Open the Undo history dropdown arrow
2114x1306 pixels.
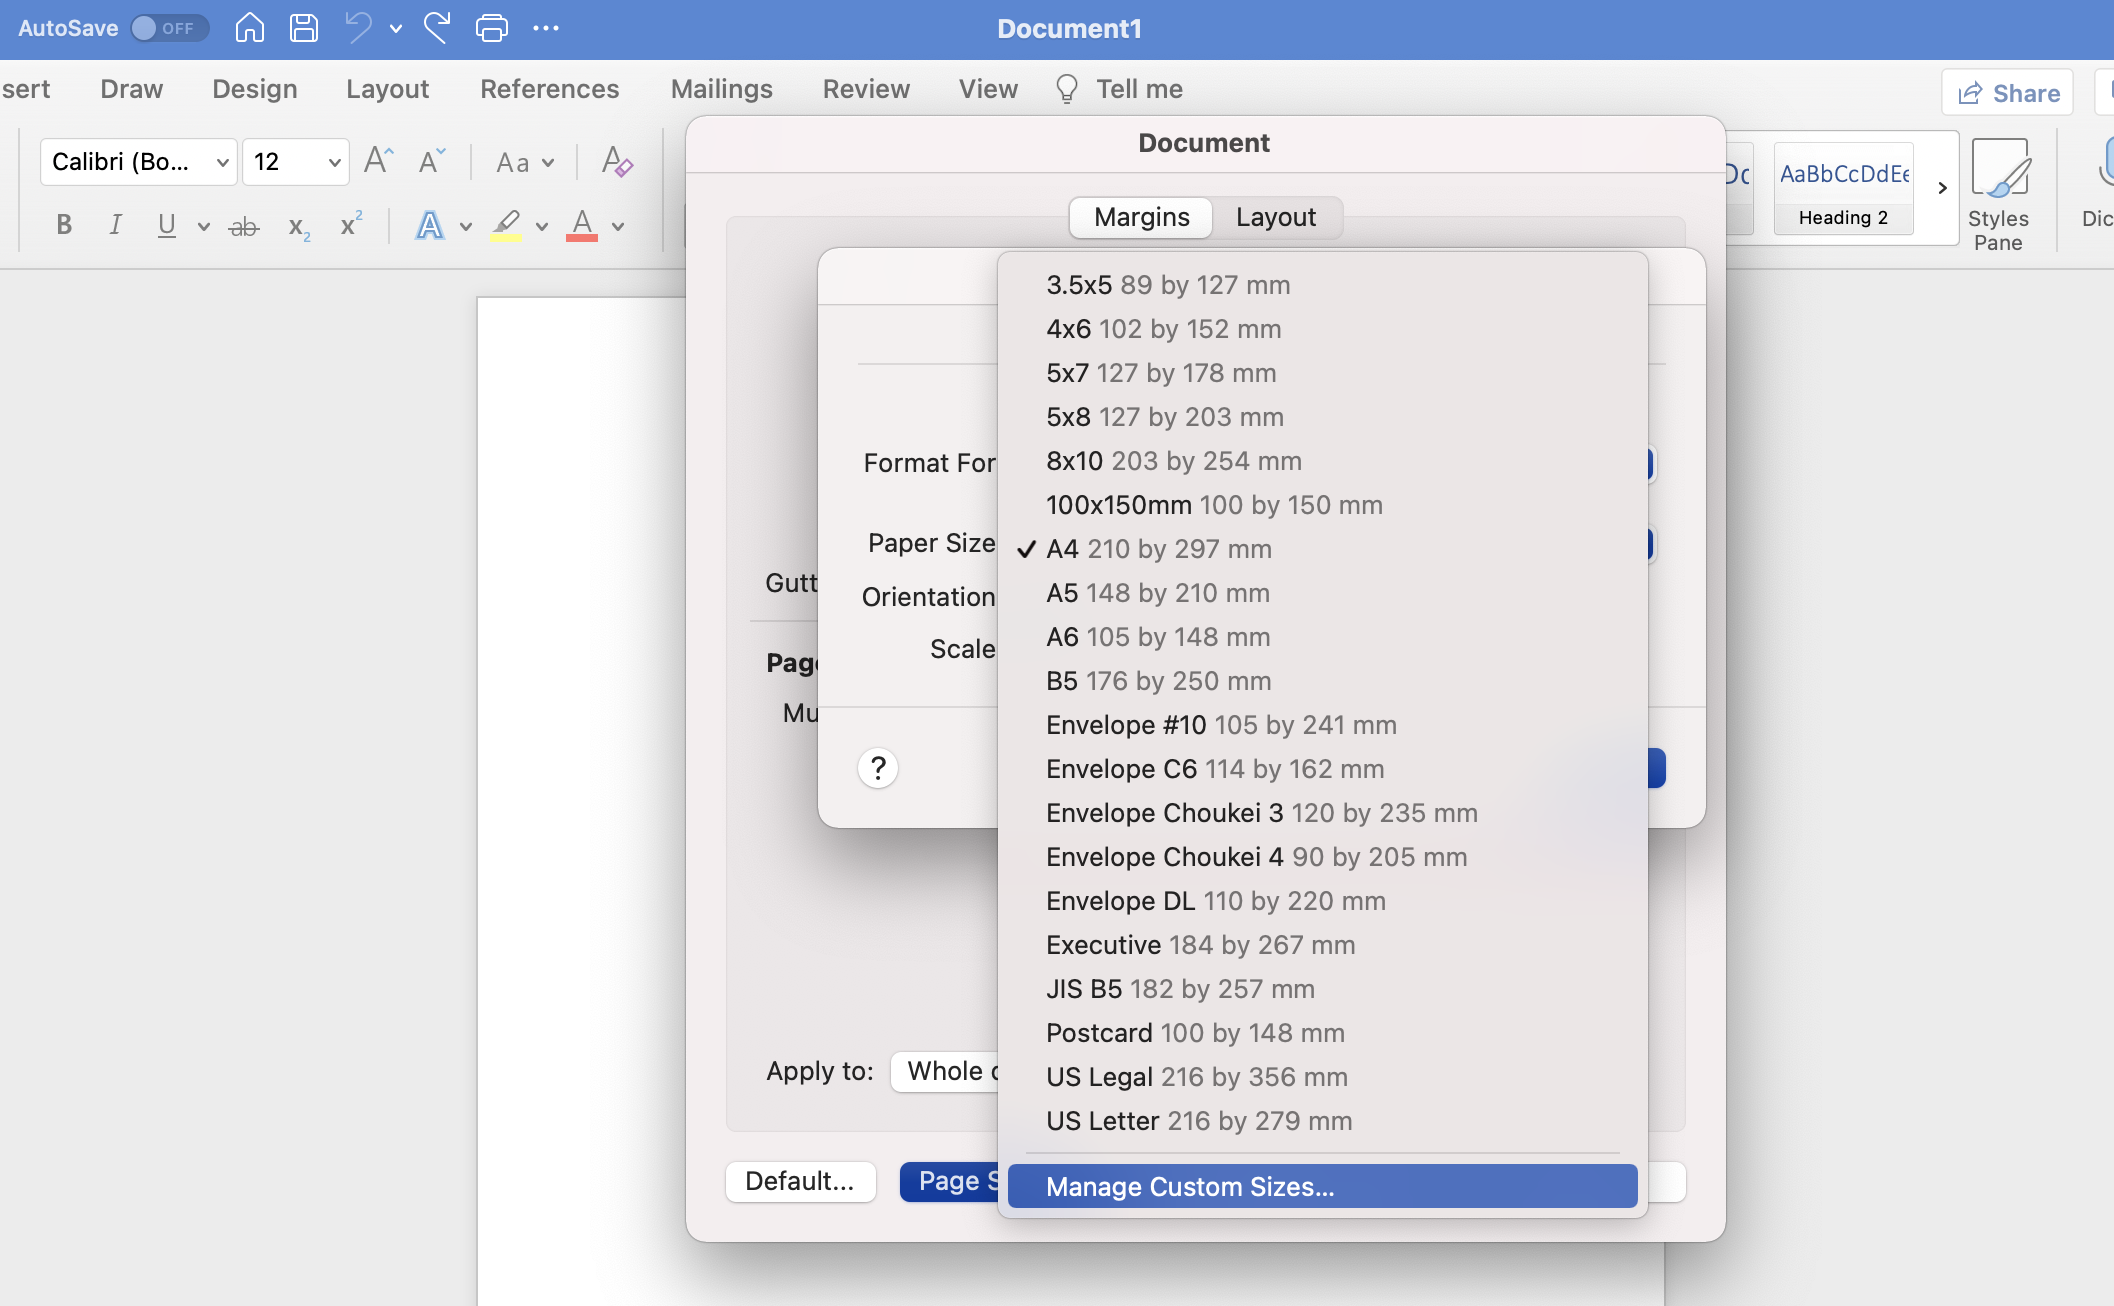click(x=396, y=29)
